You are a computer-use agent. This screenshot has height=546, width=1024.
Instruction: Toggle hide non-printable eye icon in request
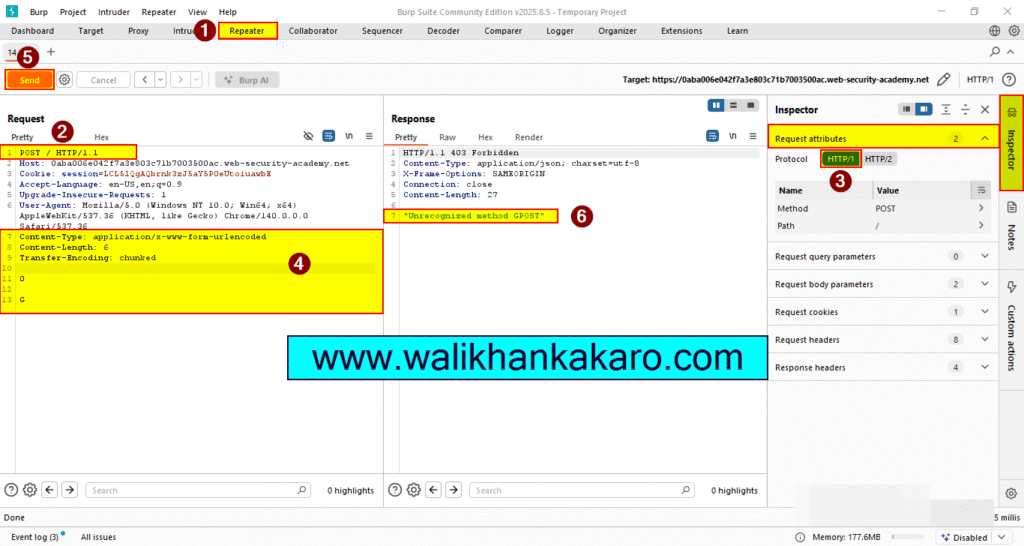[x=308, y=136]
